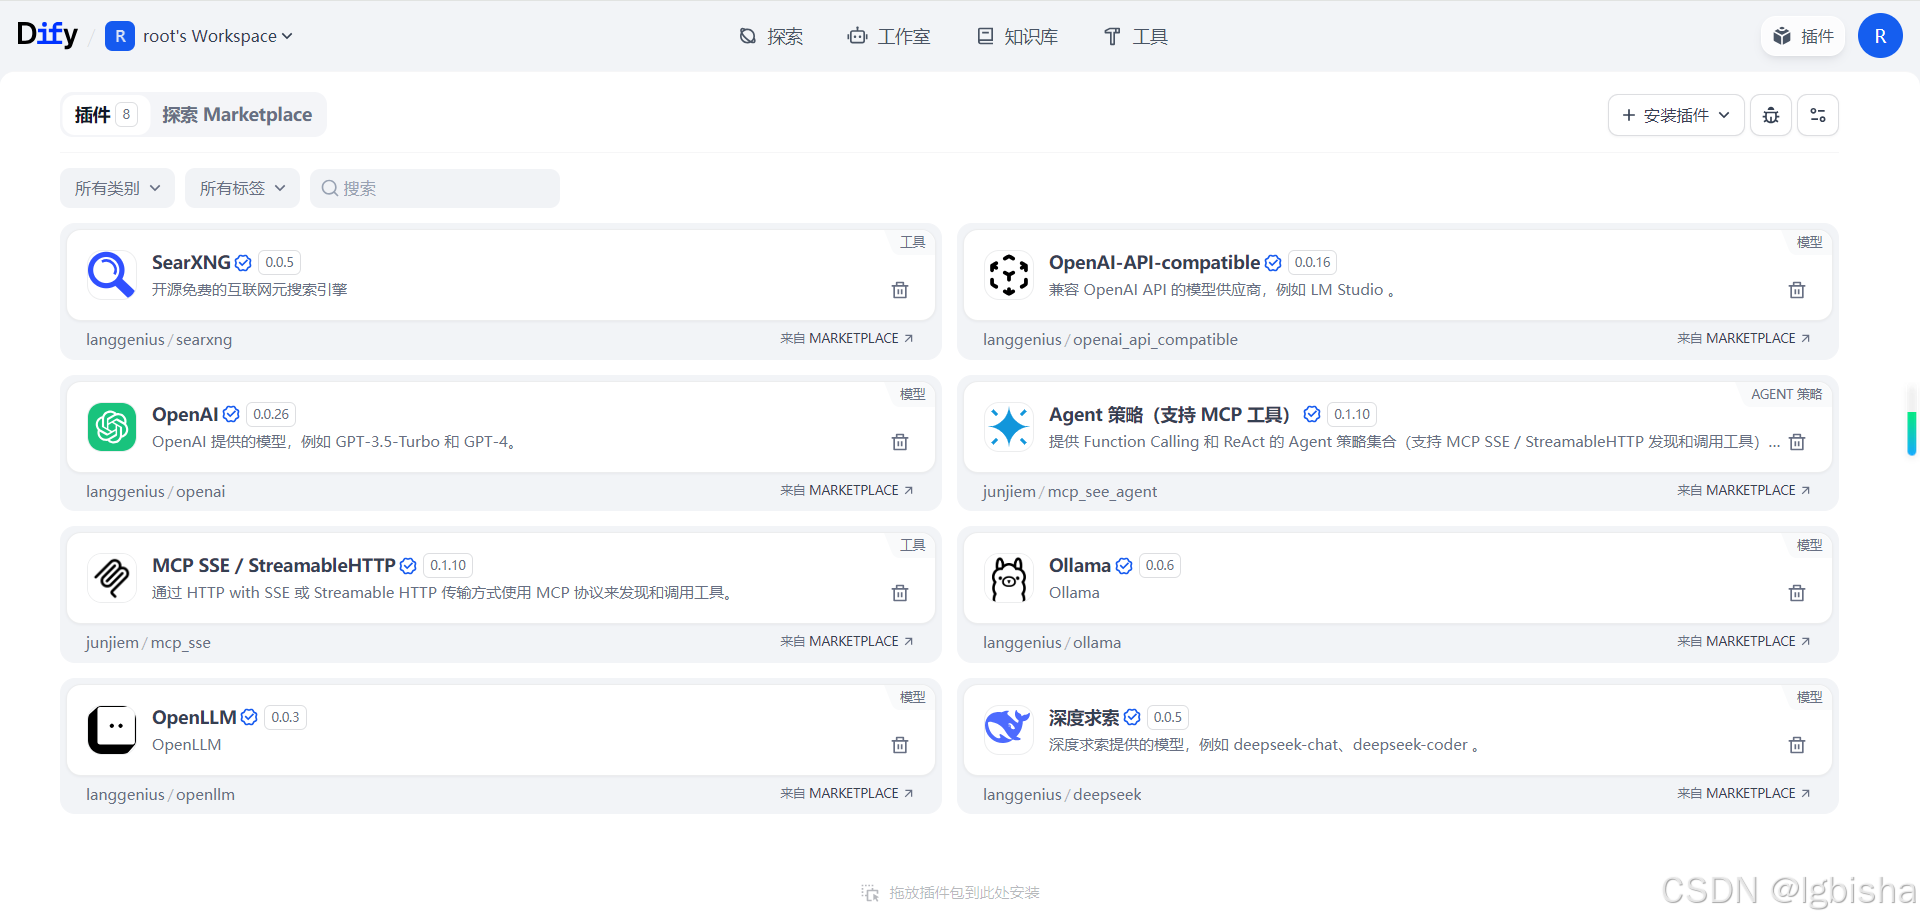Click the OpenLLM plugin title
This screenshot has height=922, width=1920.
[194, 717]
